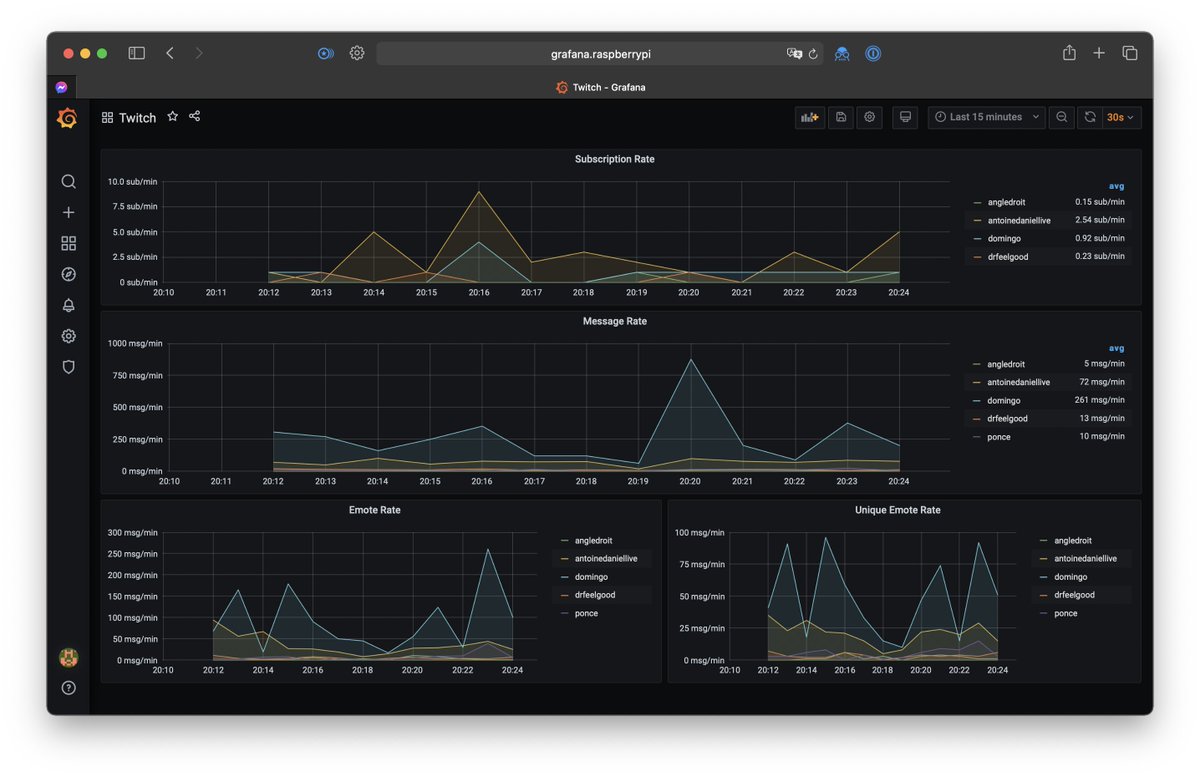Toggle angledroit series in Subscription Rate legend
This screenshot has height=777, width=1200.
pos(1006,202)
